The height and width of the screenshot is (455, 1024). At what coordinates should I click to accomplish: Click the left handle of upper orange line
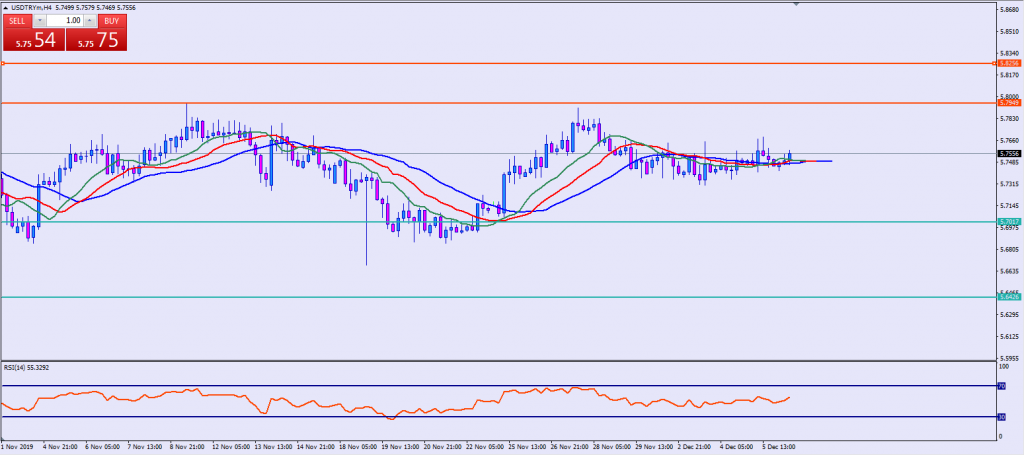(x=3, y=64)
